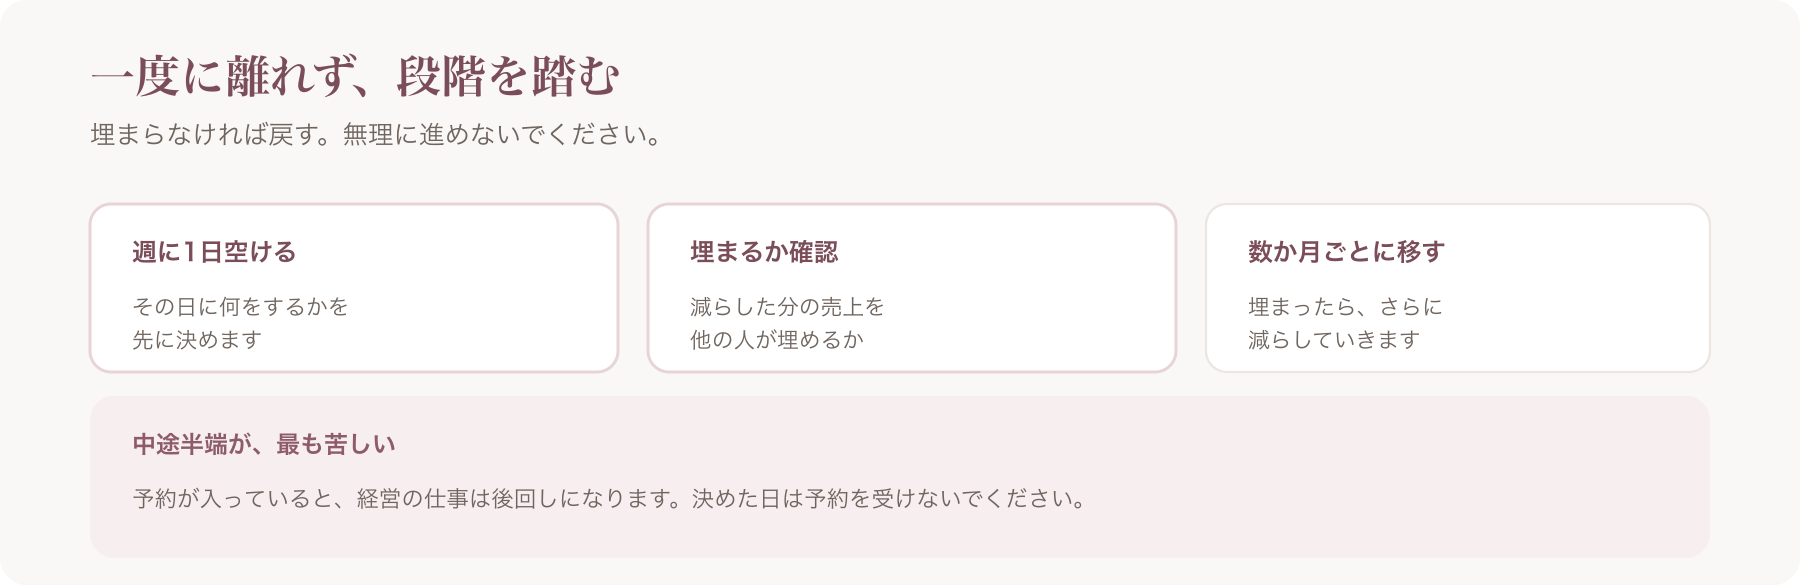The height and width of the screenshot is (585, 1800).
Task: Click the line 他の人が埋めるか
Action: coord(777,340)
